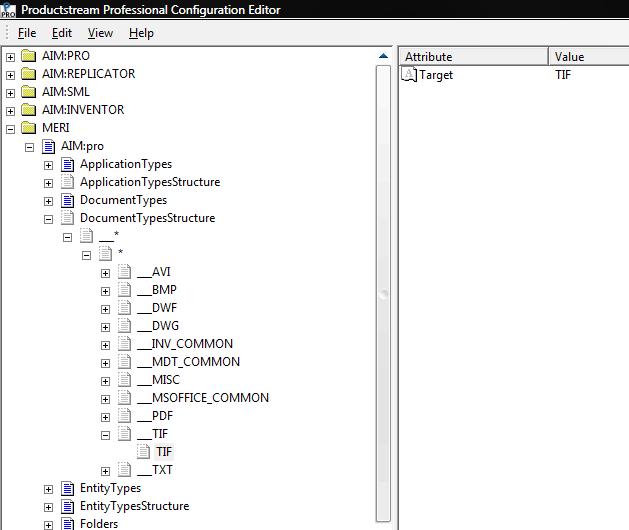Expand the __AVI node
The height and width of the screenshot is (530, 629).
(x=106, y=273)
